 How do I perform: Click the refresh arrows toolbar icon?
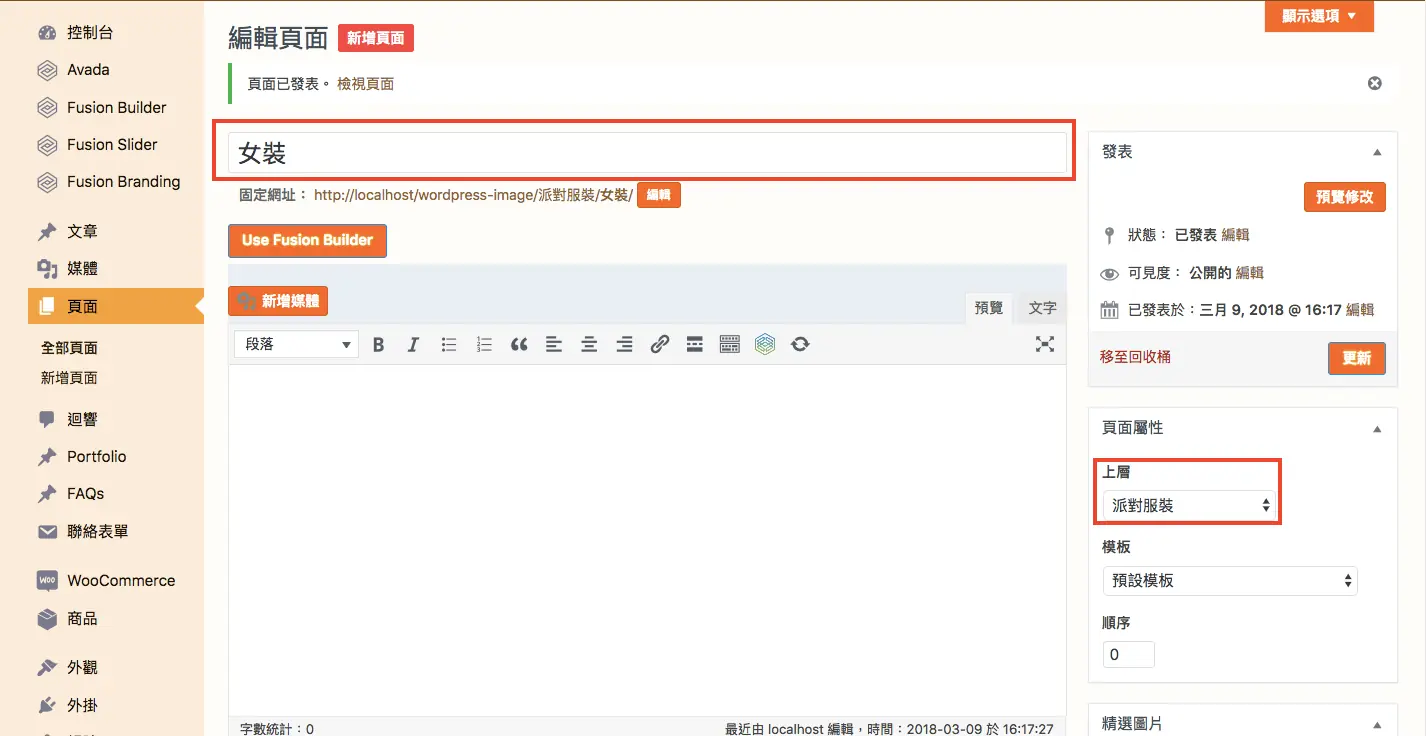pos(800,344)
